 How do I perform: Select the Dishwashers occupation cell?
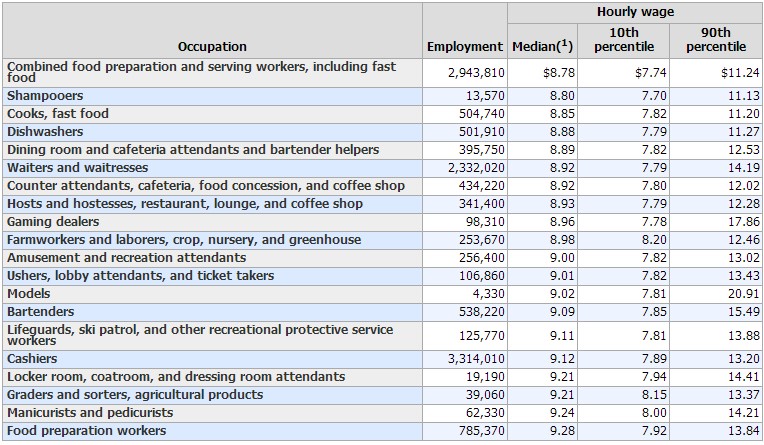[44, 131]
